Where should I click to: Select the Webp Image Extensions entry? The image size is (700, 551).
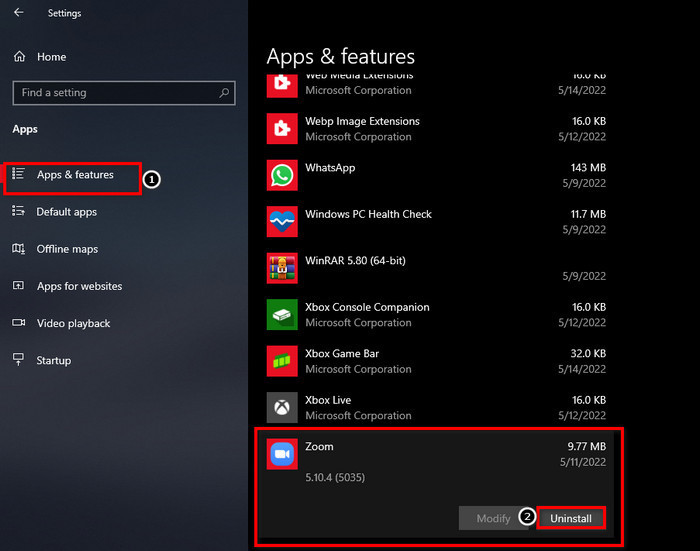[362, 121]
